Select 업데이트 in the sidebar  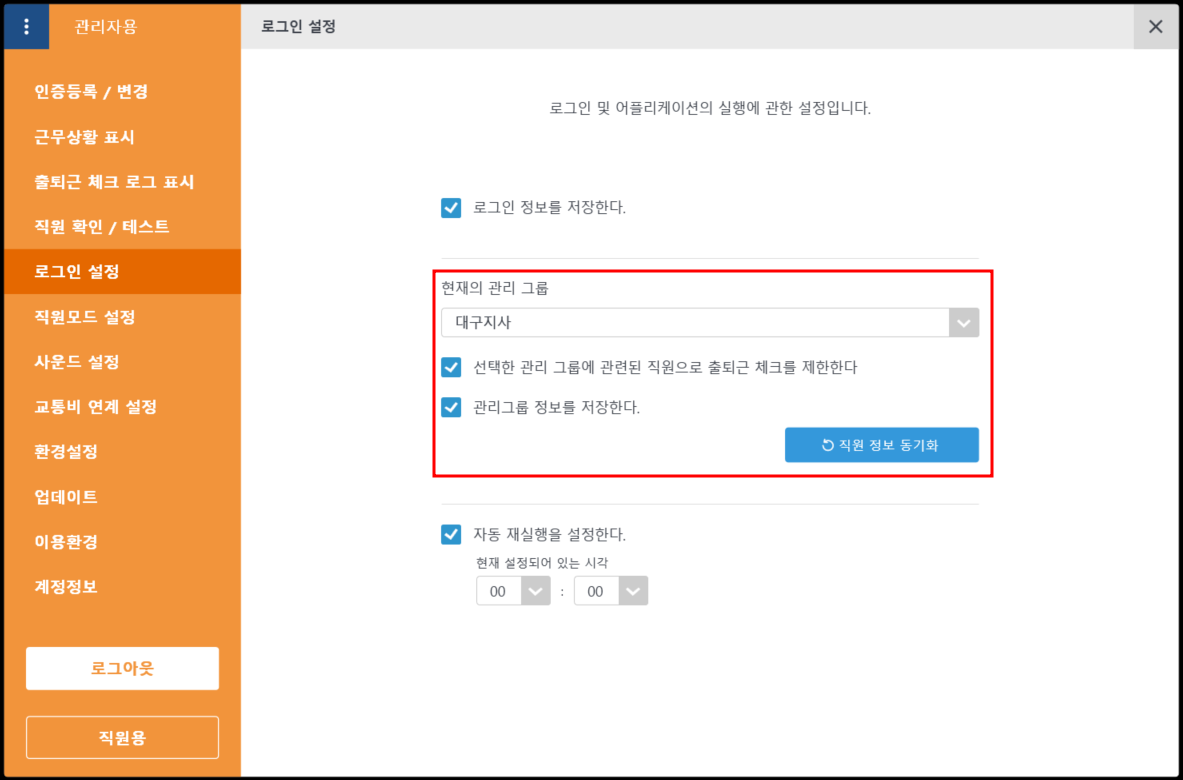click(66, 497)
